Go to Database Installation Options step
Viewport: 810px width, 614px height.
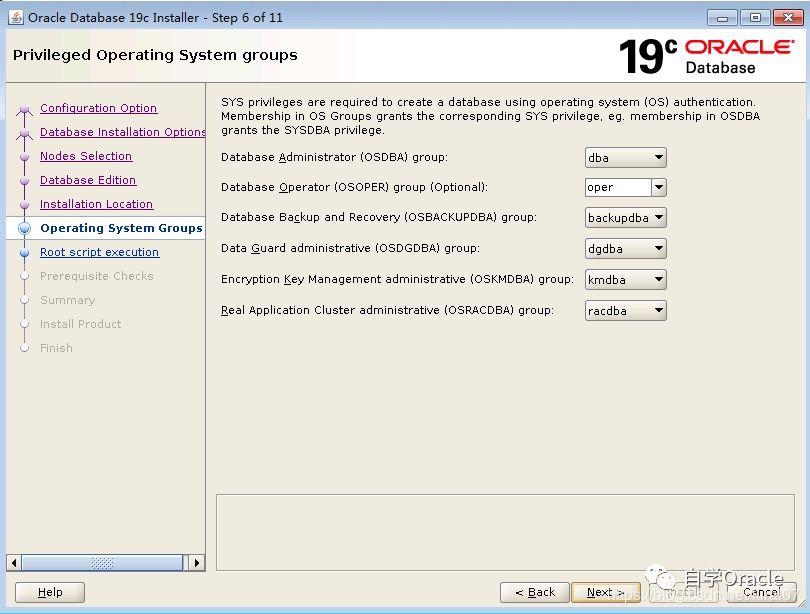[122, 132]
